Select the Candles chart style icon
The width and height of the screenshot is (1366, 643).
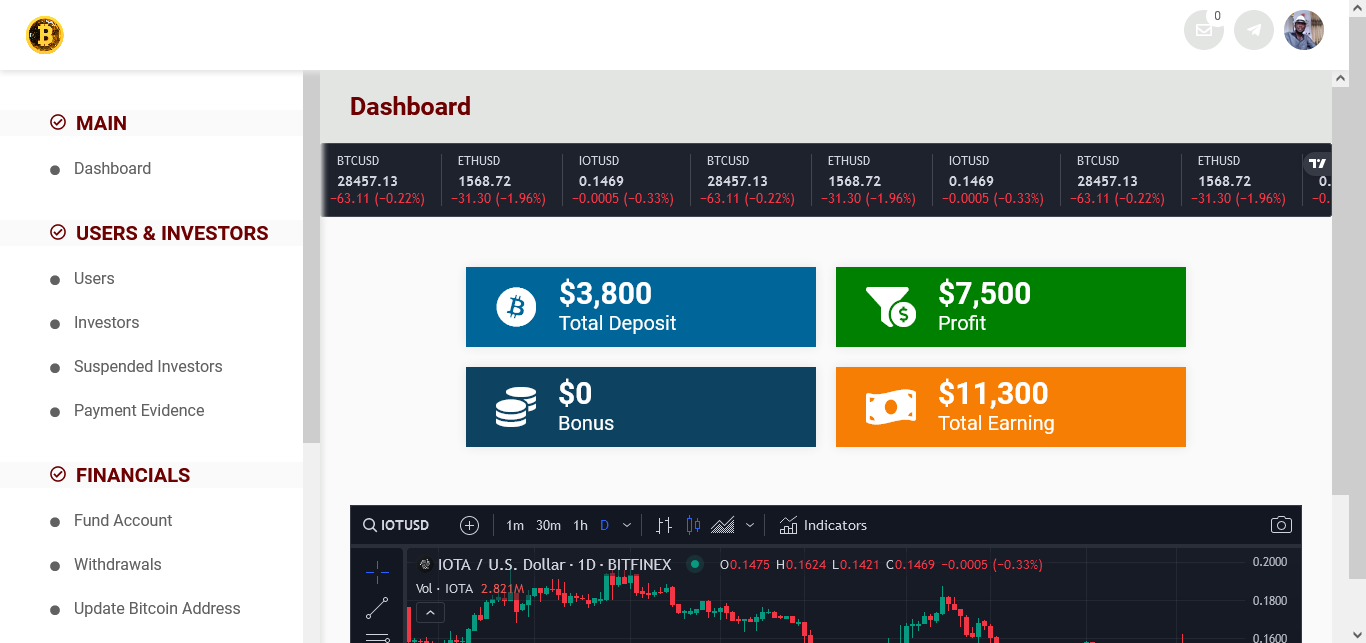pos(693,525)
